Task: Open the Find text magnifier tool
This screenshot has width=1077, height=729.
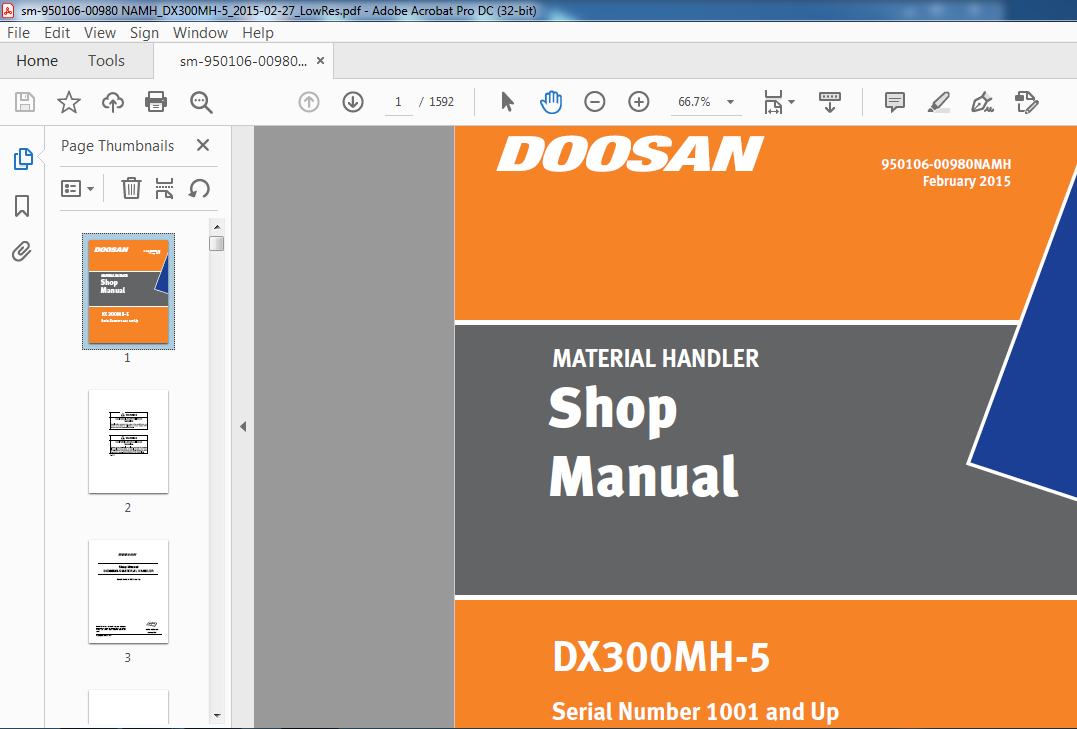Action: 201,102
